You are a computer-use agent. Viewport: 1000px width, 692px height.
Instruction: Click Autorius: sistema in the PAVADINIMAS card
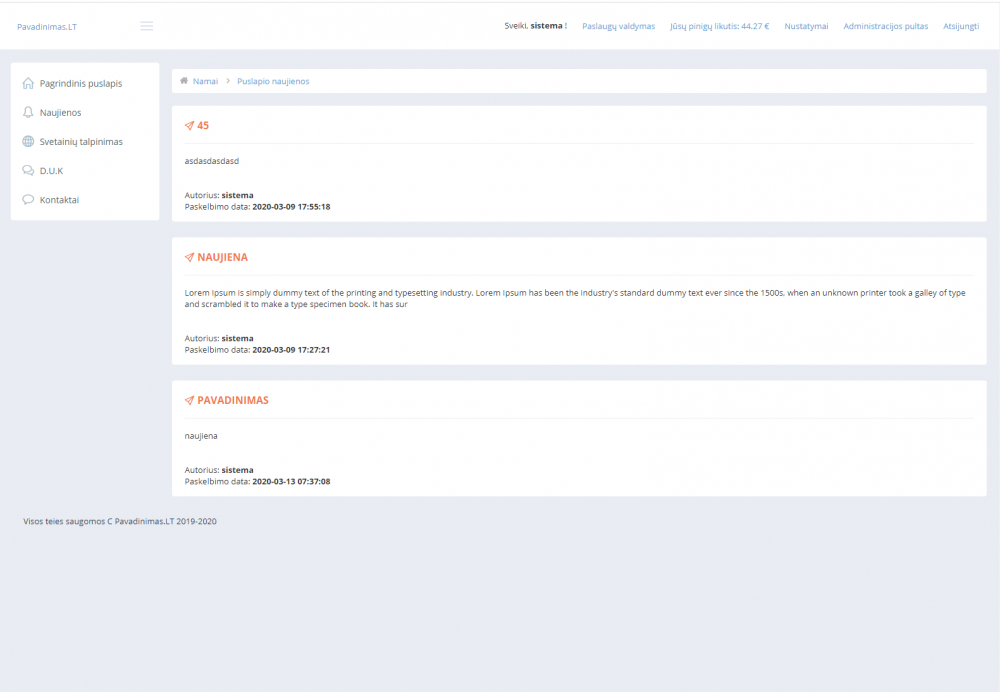219,470
